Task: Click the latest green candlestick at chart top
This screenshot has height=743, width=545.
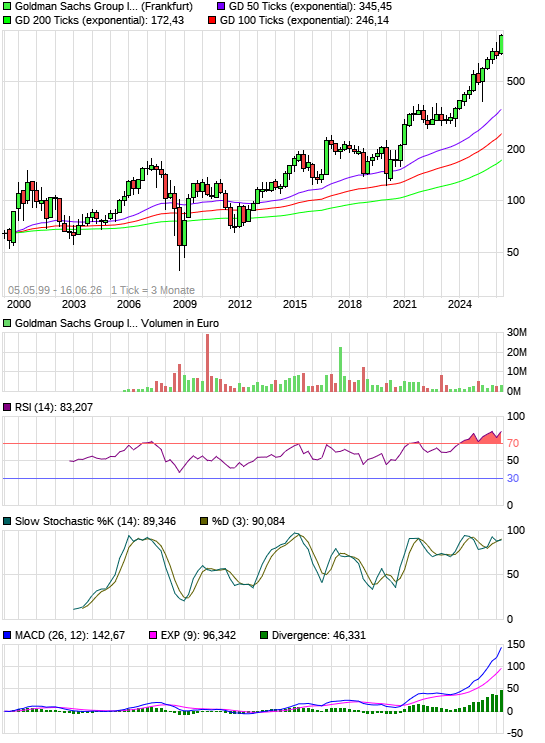Action: coord(501,44)
